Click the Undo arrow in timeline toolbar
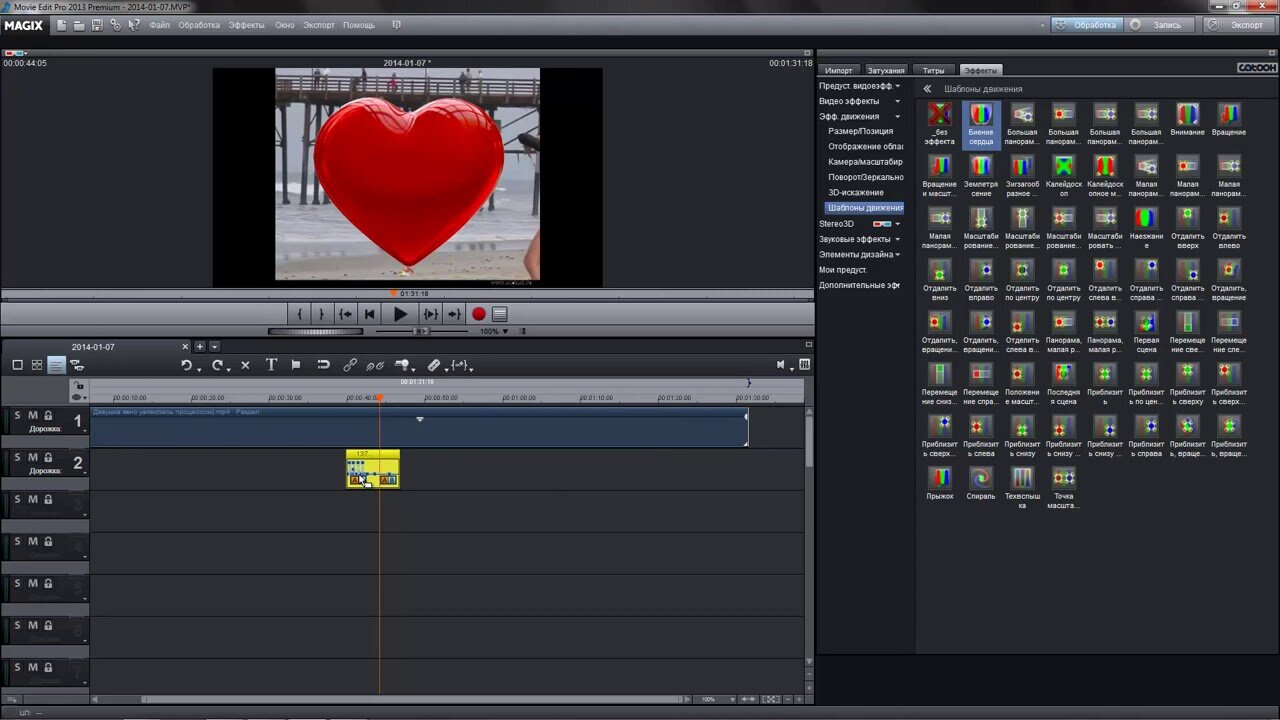 pyautogui.click(x=187, y=365)
